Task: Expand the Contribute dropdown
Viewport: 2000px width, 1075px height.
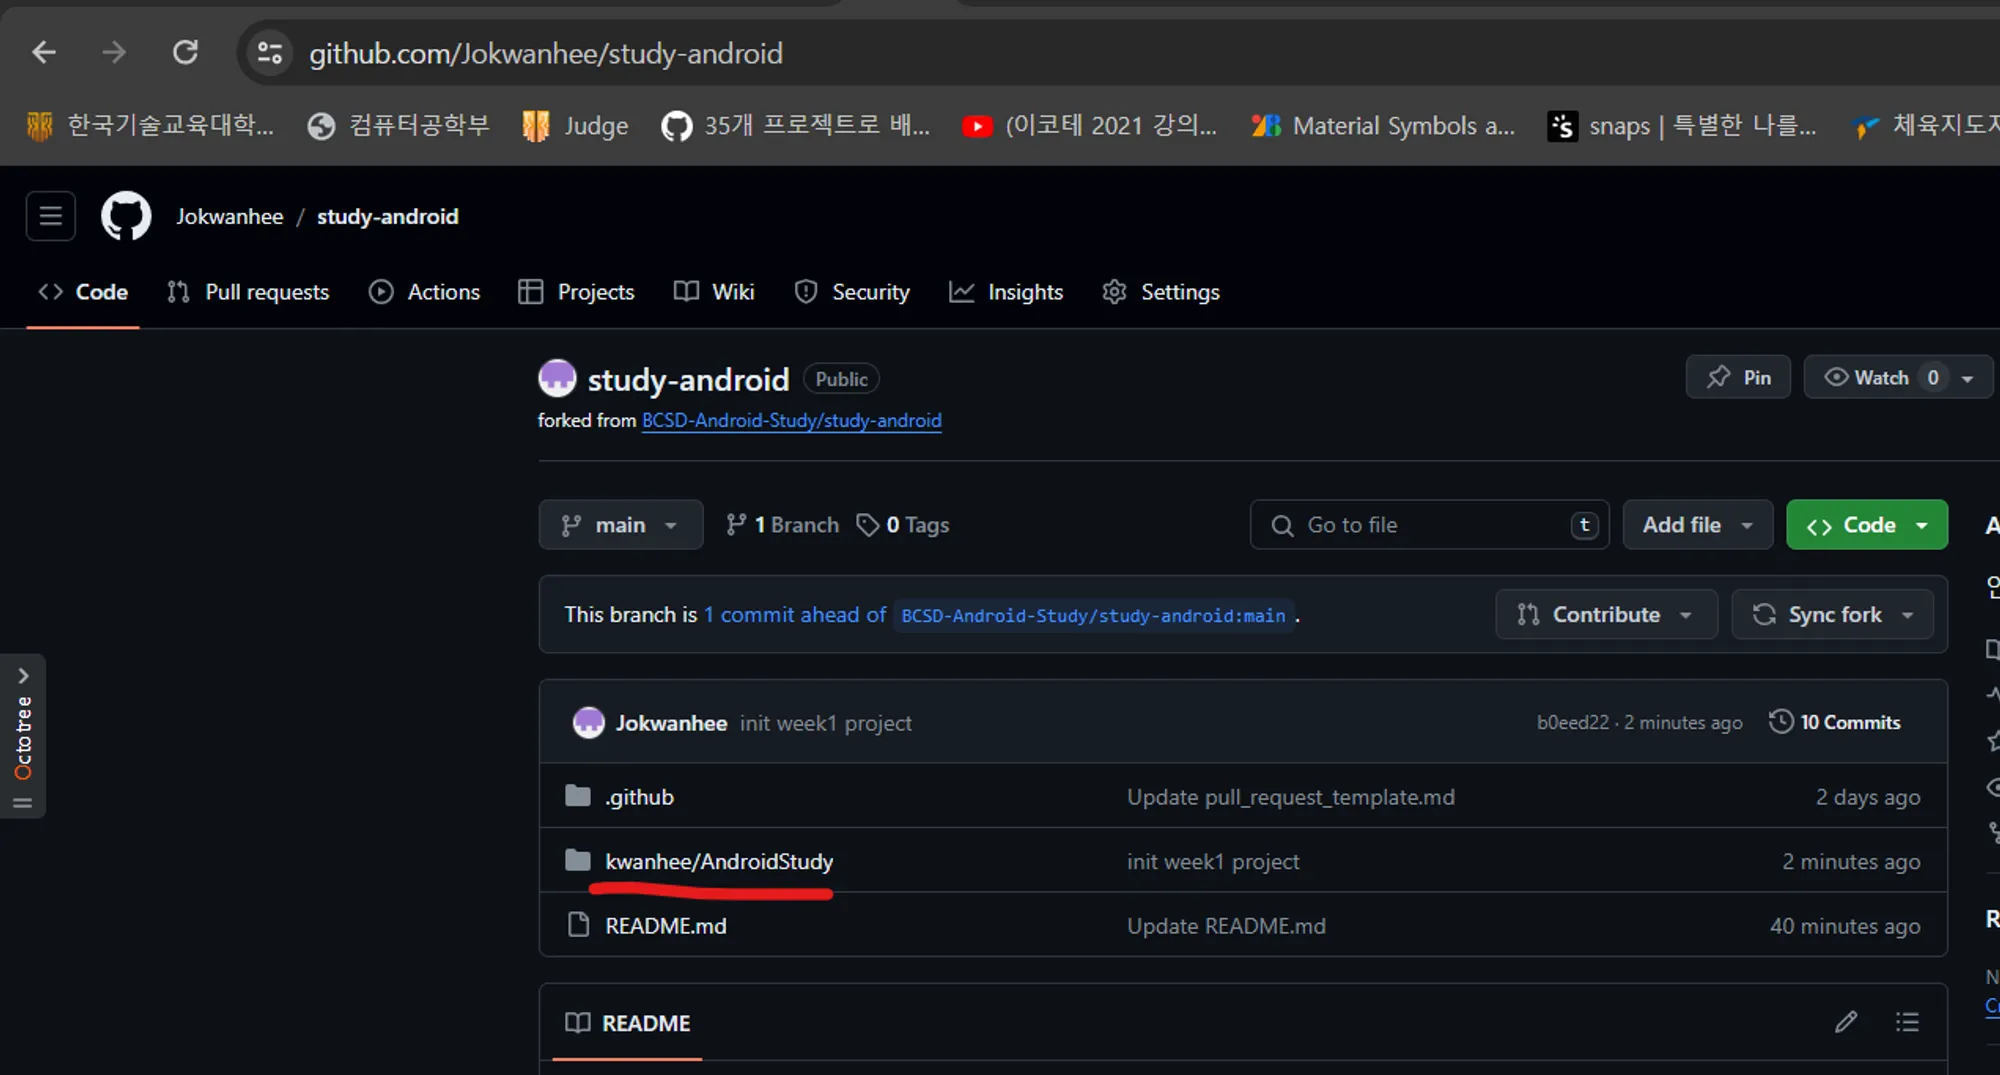Action: [1606, 615]
